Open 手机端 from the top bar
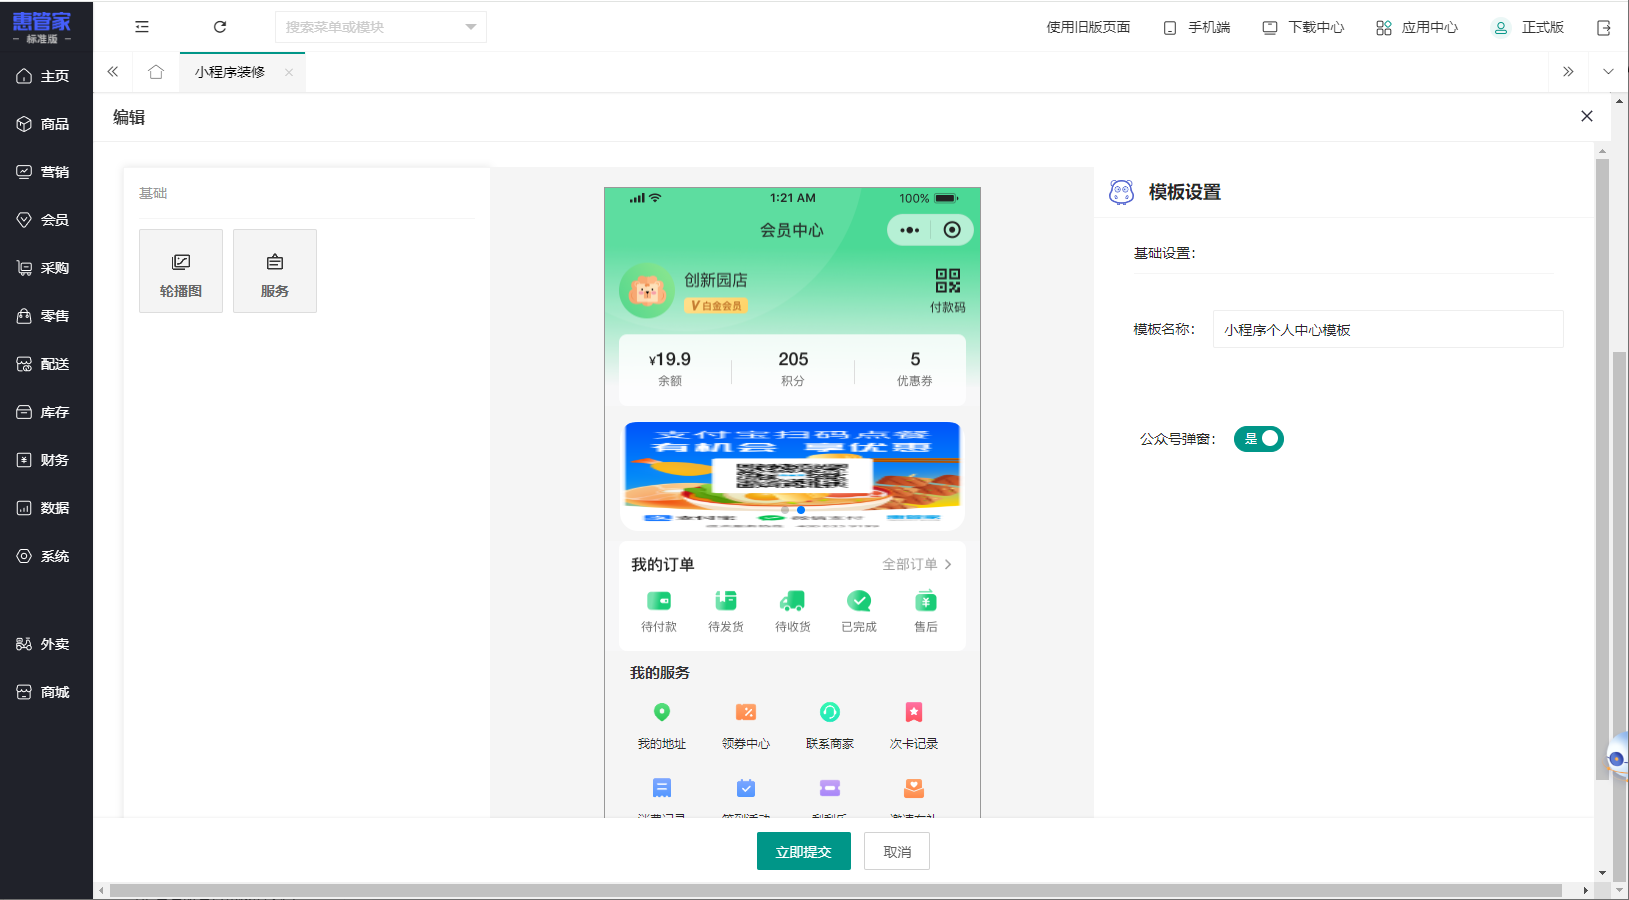 1196,28
